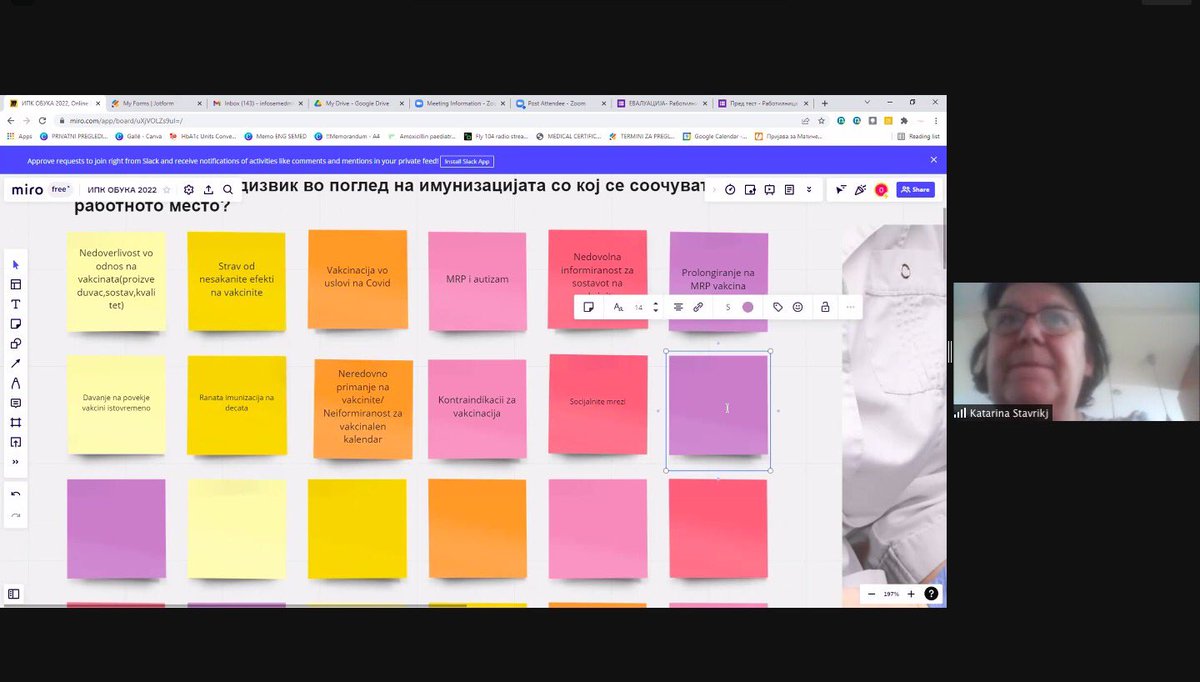This screenshot has height=682, width=1200.
Task: Open font style option in sticky toolbar
Action: (618, 307)
